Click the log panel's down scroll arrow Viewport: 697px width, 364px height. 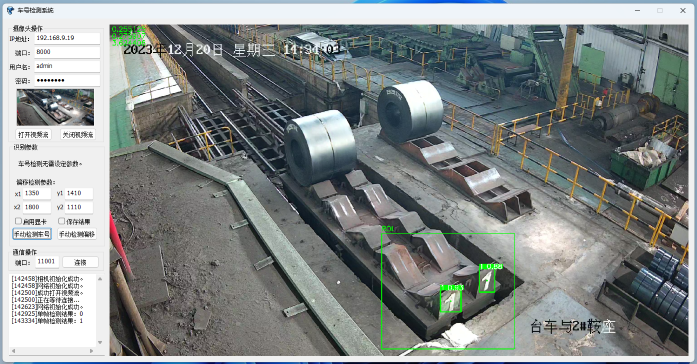tap(100, 343)
